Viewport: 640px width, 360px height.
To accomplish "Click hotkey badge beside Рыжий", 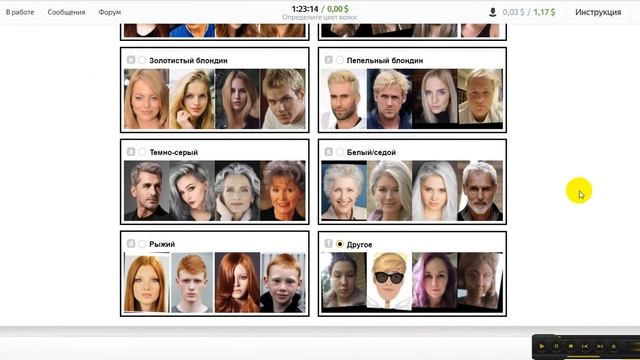I will point(131,244).
